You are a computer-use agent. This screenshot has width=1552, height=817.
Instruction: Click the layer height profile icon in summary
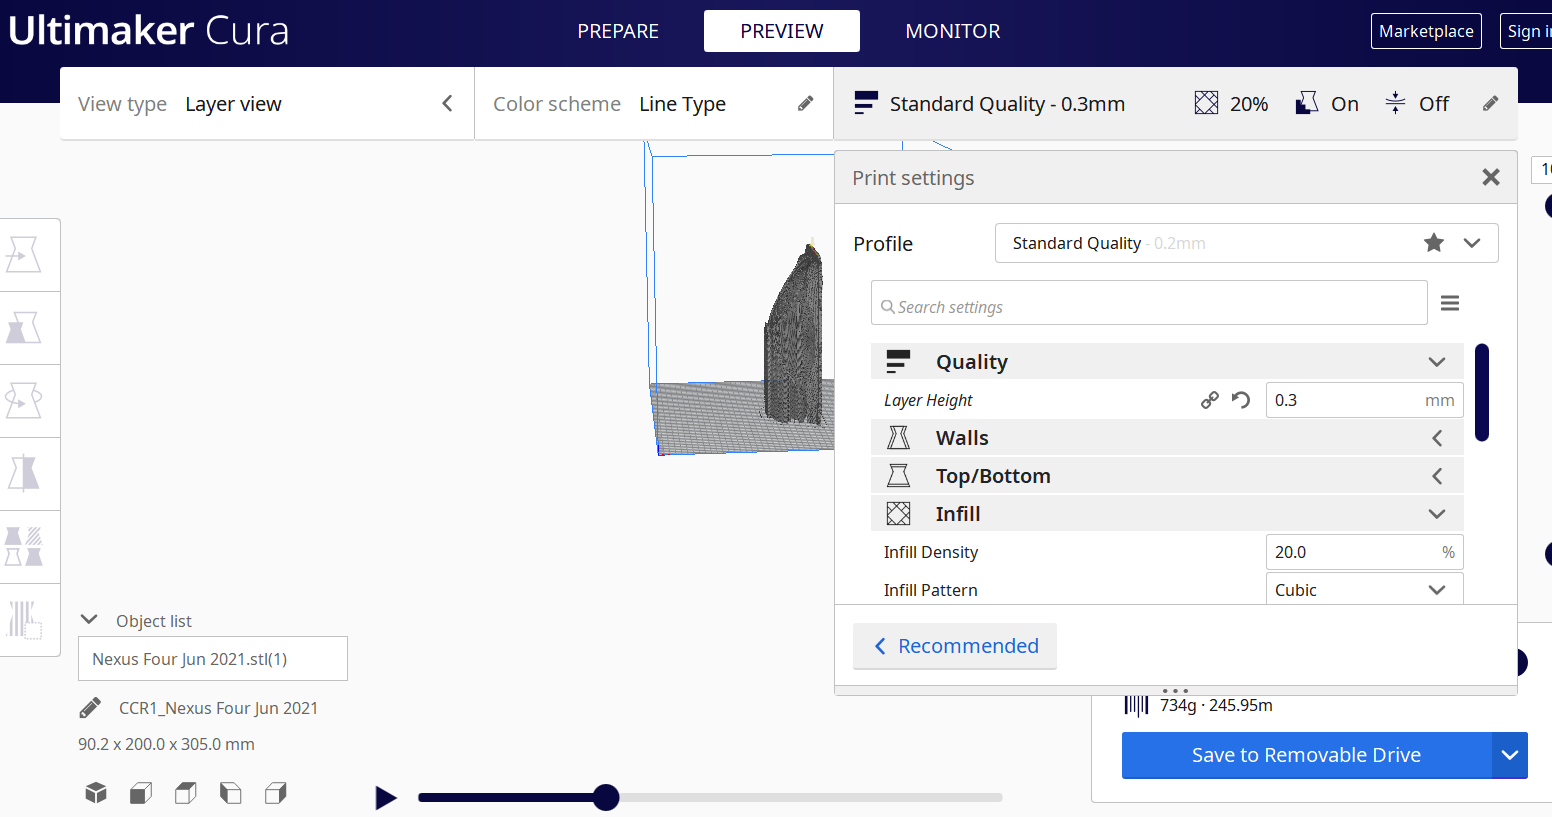pos(866,103)
